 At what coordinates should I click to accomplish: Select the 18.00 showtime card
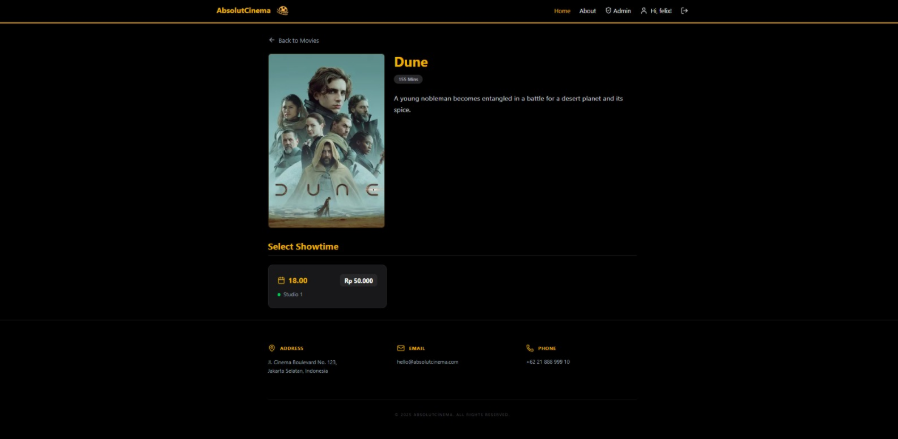pyautogui.click(x=327, y=286)
